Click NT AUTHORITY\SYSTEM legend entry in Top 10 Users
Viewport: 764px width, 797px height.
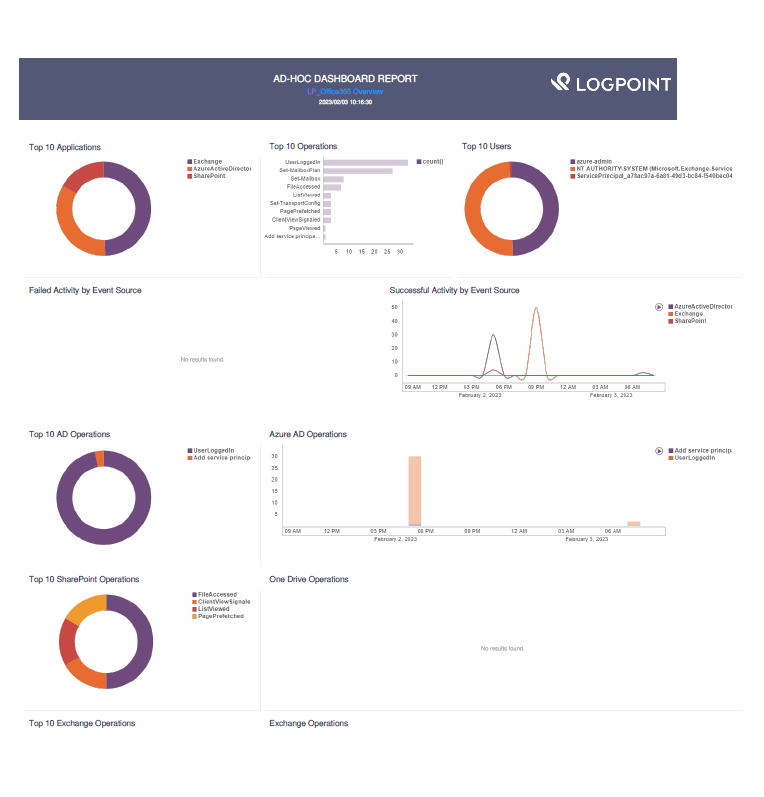(x=651, y=169)
